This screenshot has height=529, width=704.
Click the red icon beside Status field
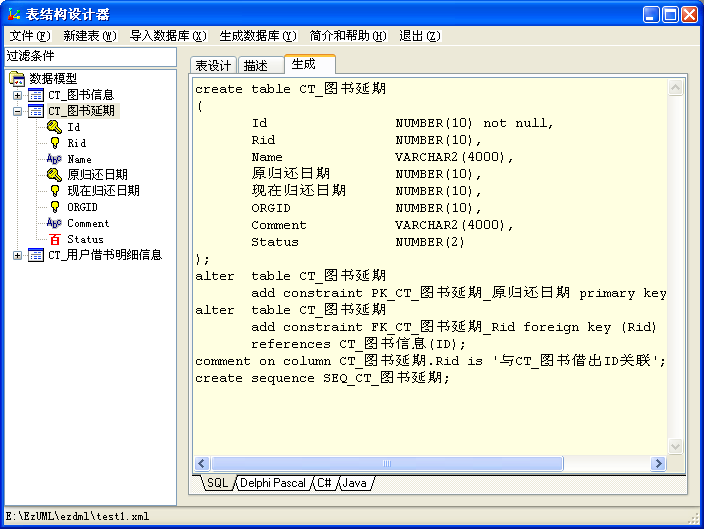pos(54,239)
